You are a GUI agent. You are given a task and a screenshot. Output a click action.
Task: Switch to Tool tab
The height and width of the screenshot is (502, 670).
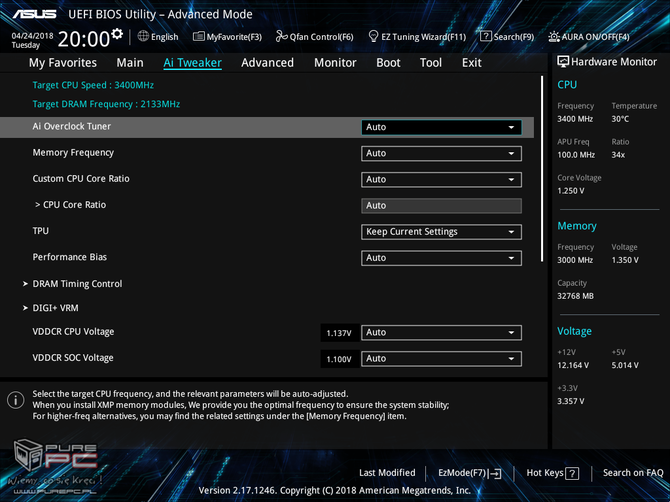coord(431,63)
